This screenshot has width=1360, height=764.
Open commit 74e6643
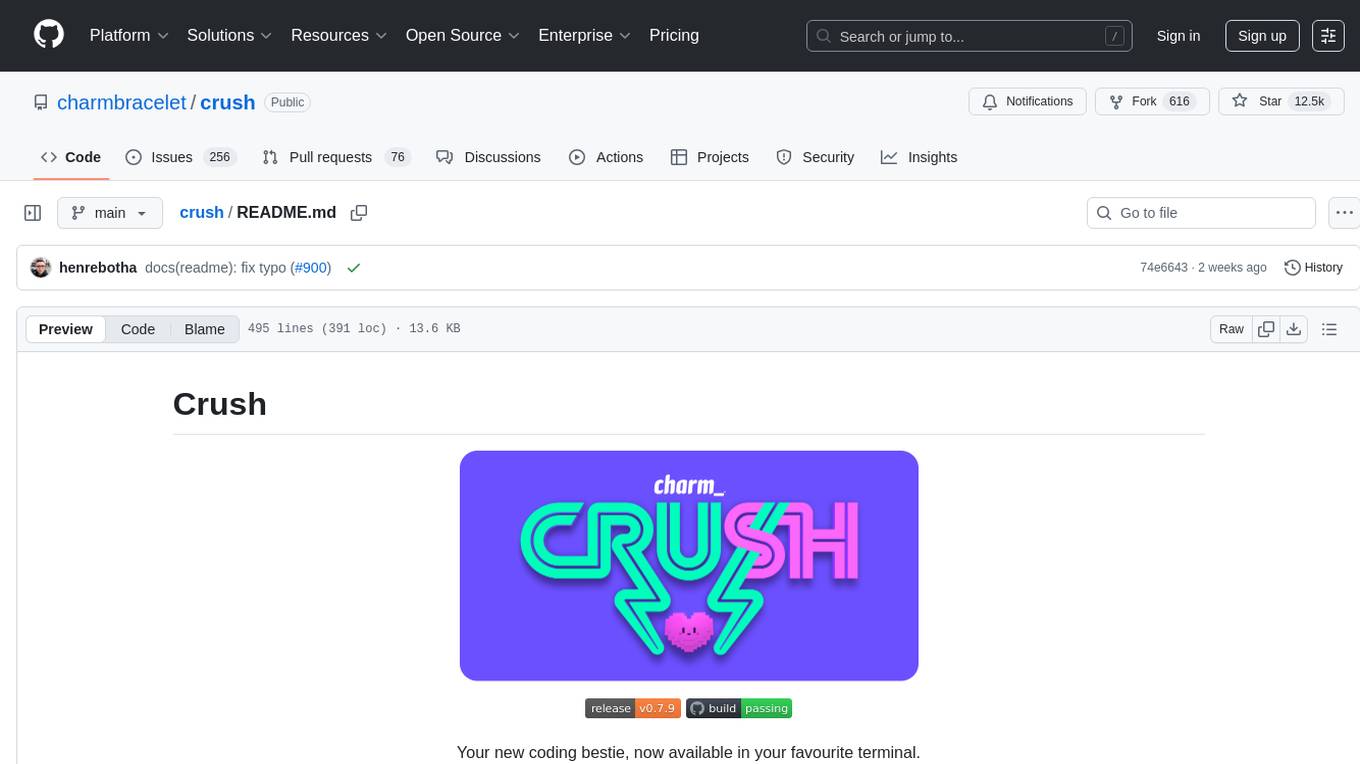click(x=1164, y=268)
